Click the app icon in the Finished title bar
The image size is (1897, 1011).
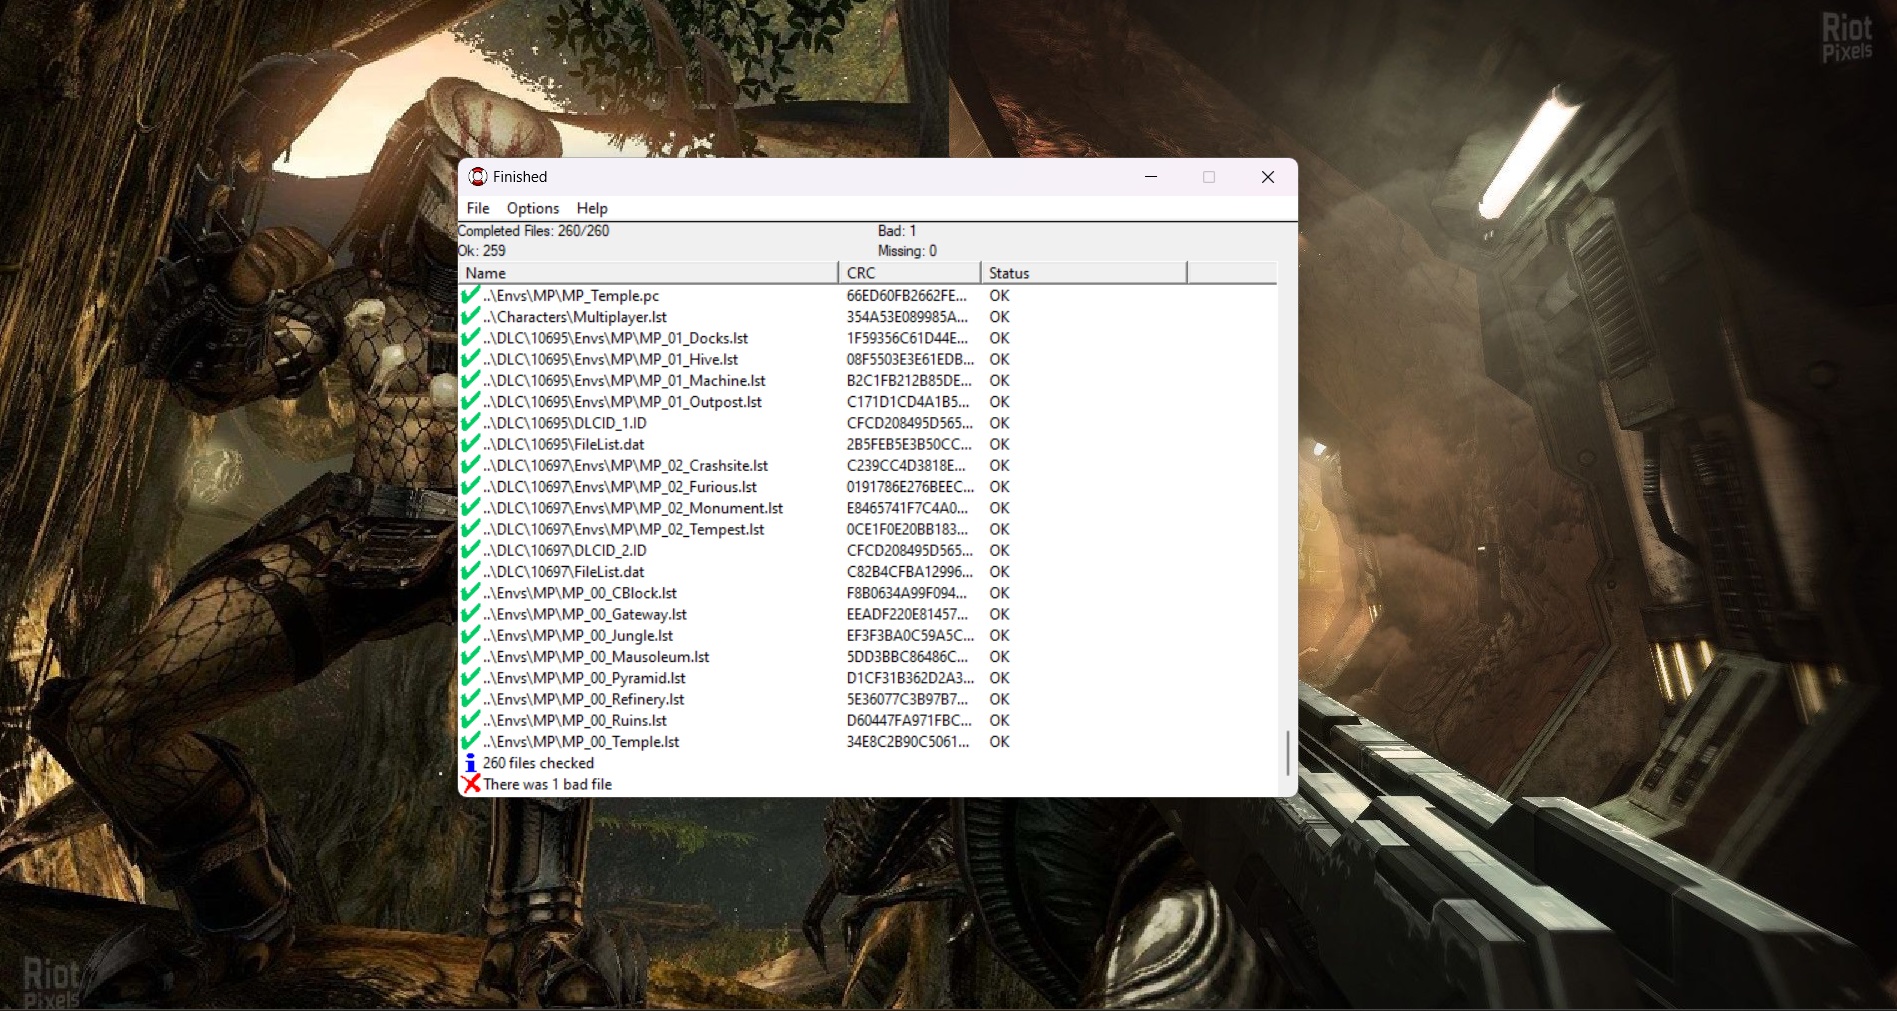tap(478, 177)
